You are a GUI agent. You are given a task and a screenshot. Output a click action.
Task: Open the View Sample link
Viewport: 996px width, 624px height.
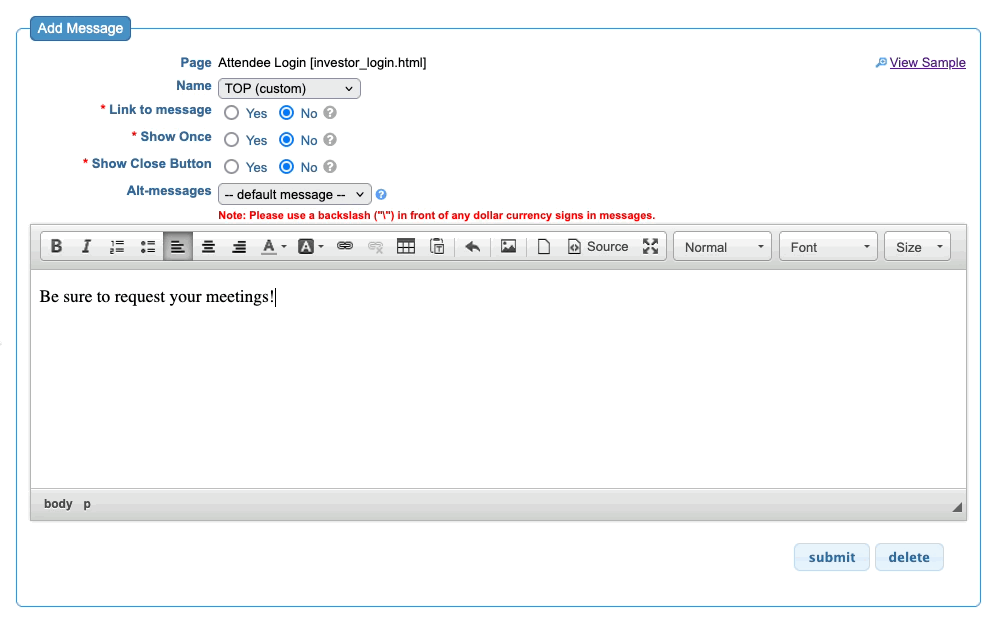click(x=927, y=62)
